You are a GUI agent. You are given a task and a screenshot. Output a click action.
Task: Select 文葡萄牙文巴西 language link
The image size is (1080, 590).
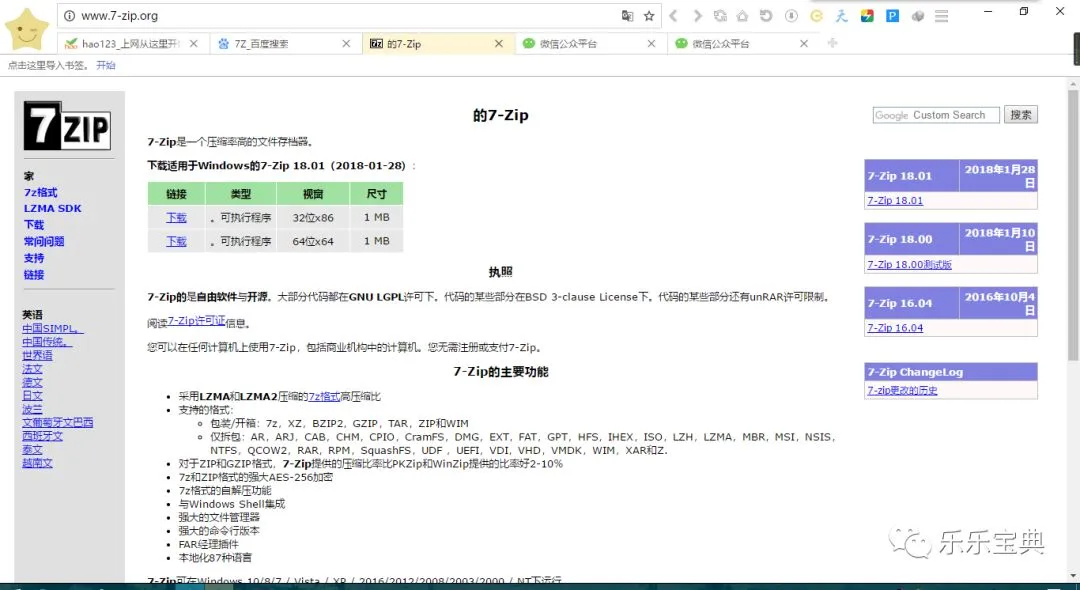58,423
